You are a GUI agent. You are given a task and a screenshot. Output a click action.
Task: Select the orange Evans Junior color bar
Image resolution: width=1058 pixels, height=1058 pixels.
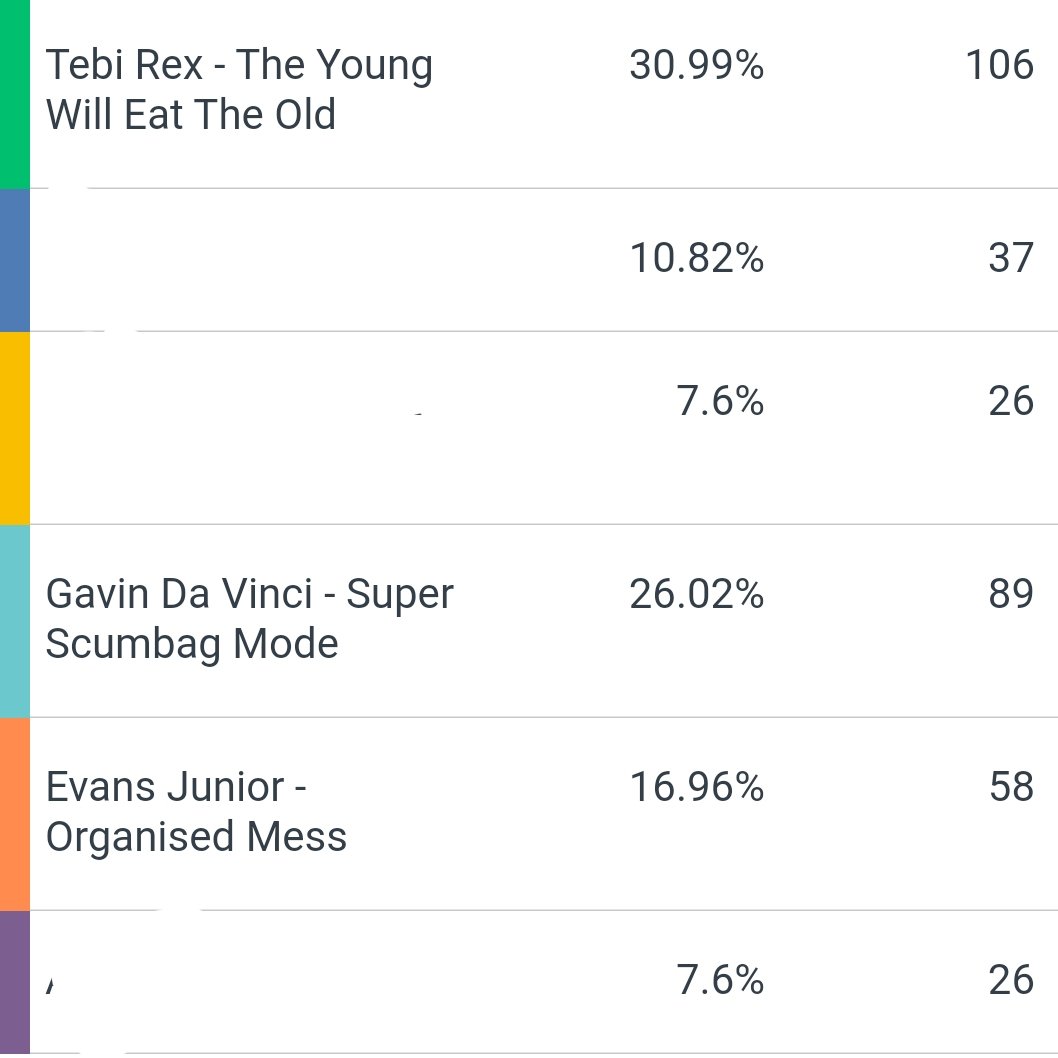click(x=15, y=814)
